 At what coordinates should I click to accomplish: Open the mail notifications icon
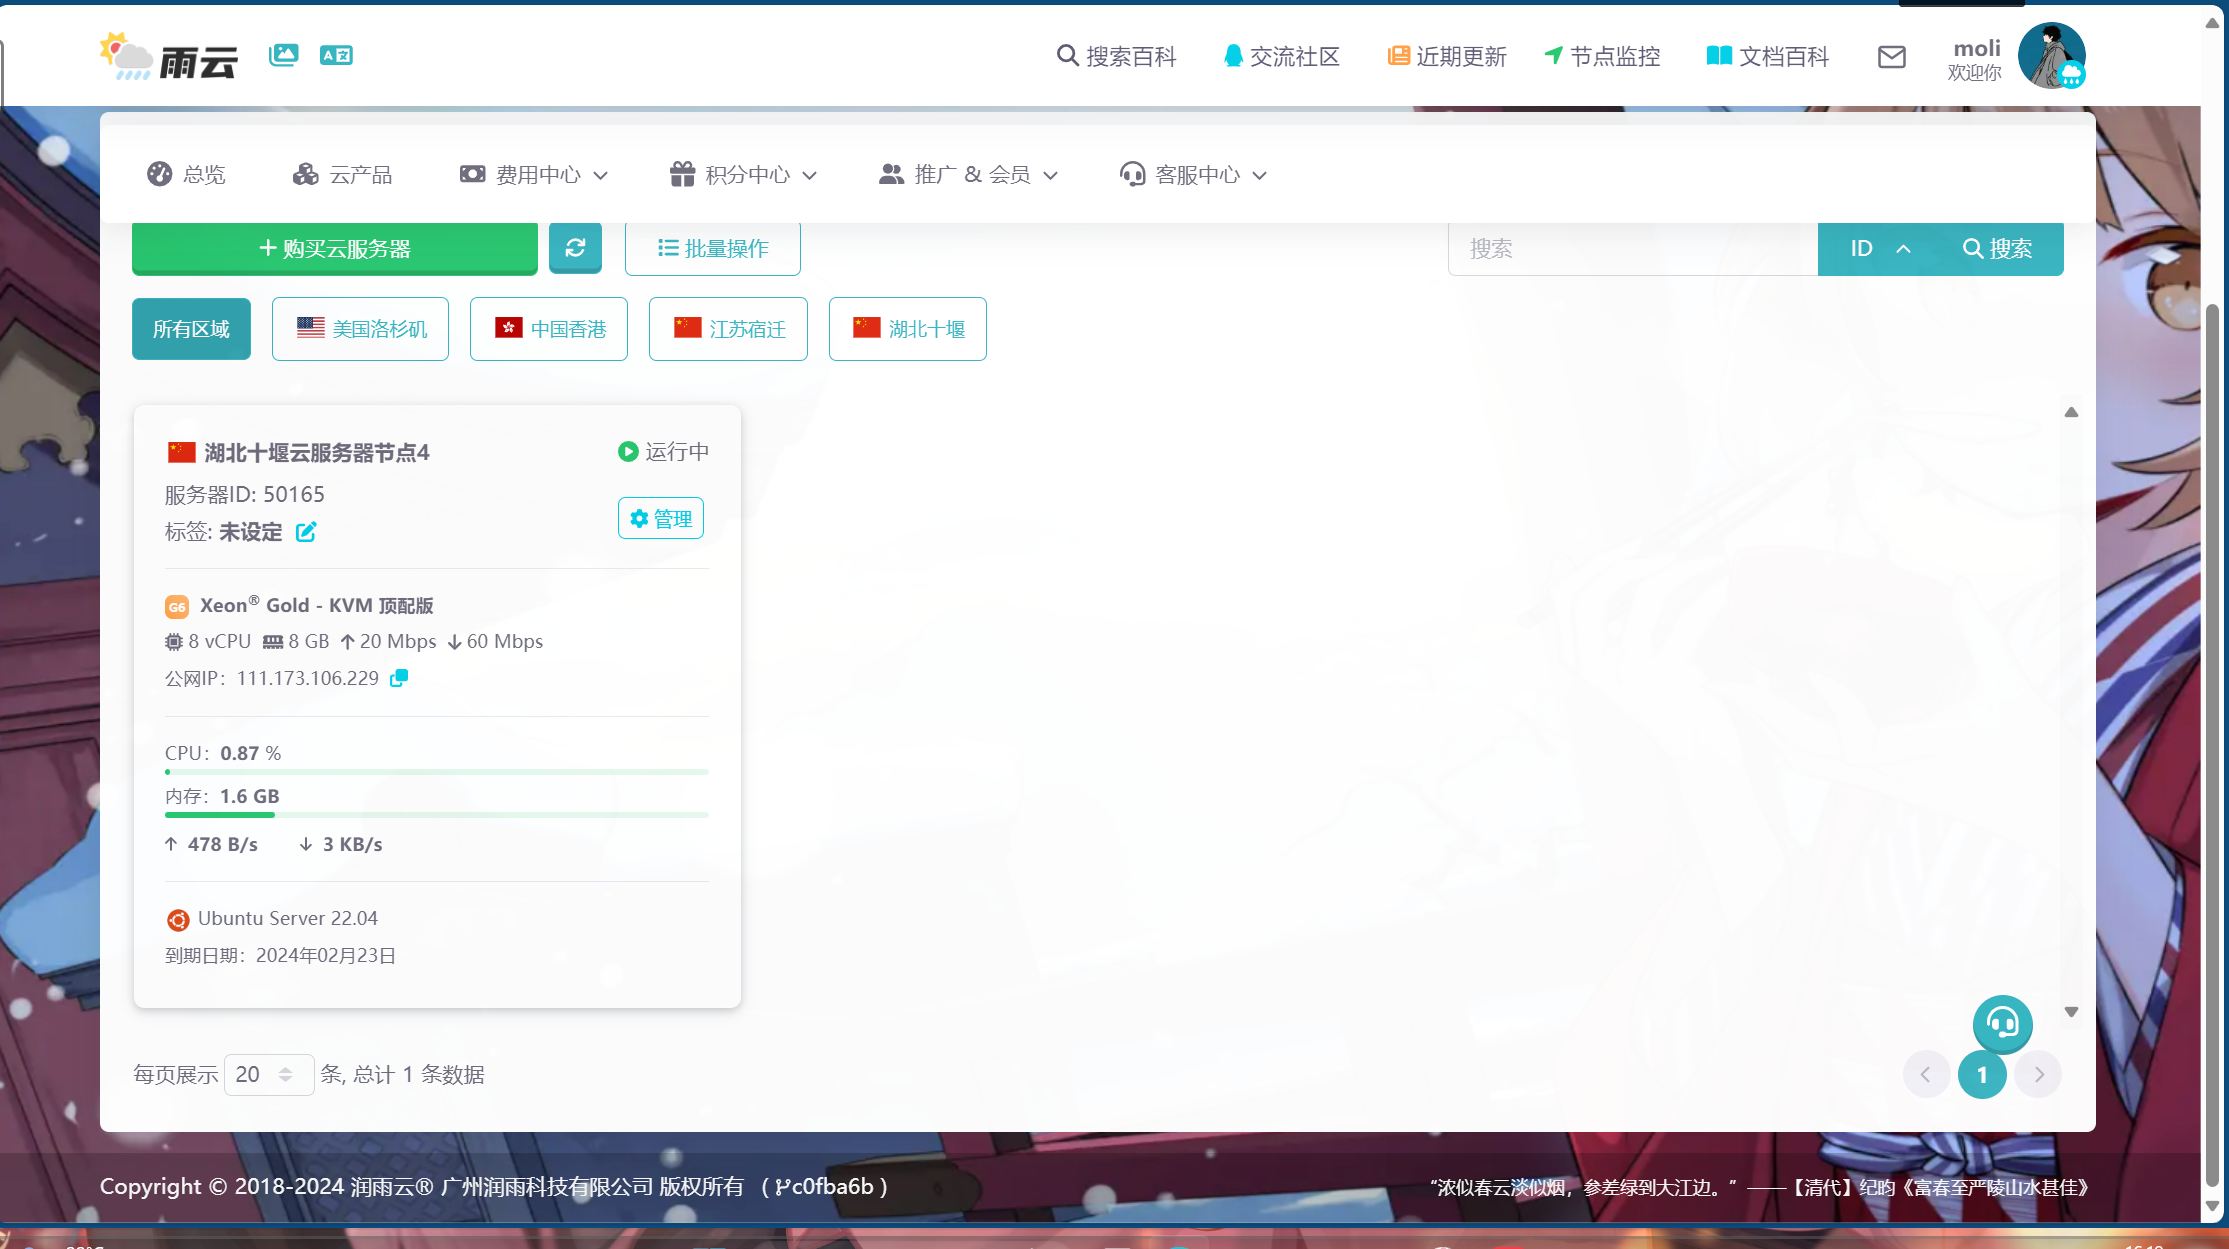point(1891,57)
